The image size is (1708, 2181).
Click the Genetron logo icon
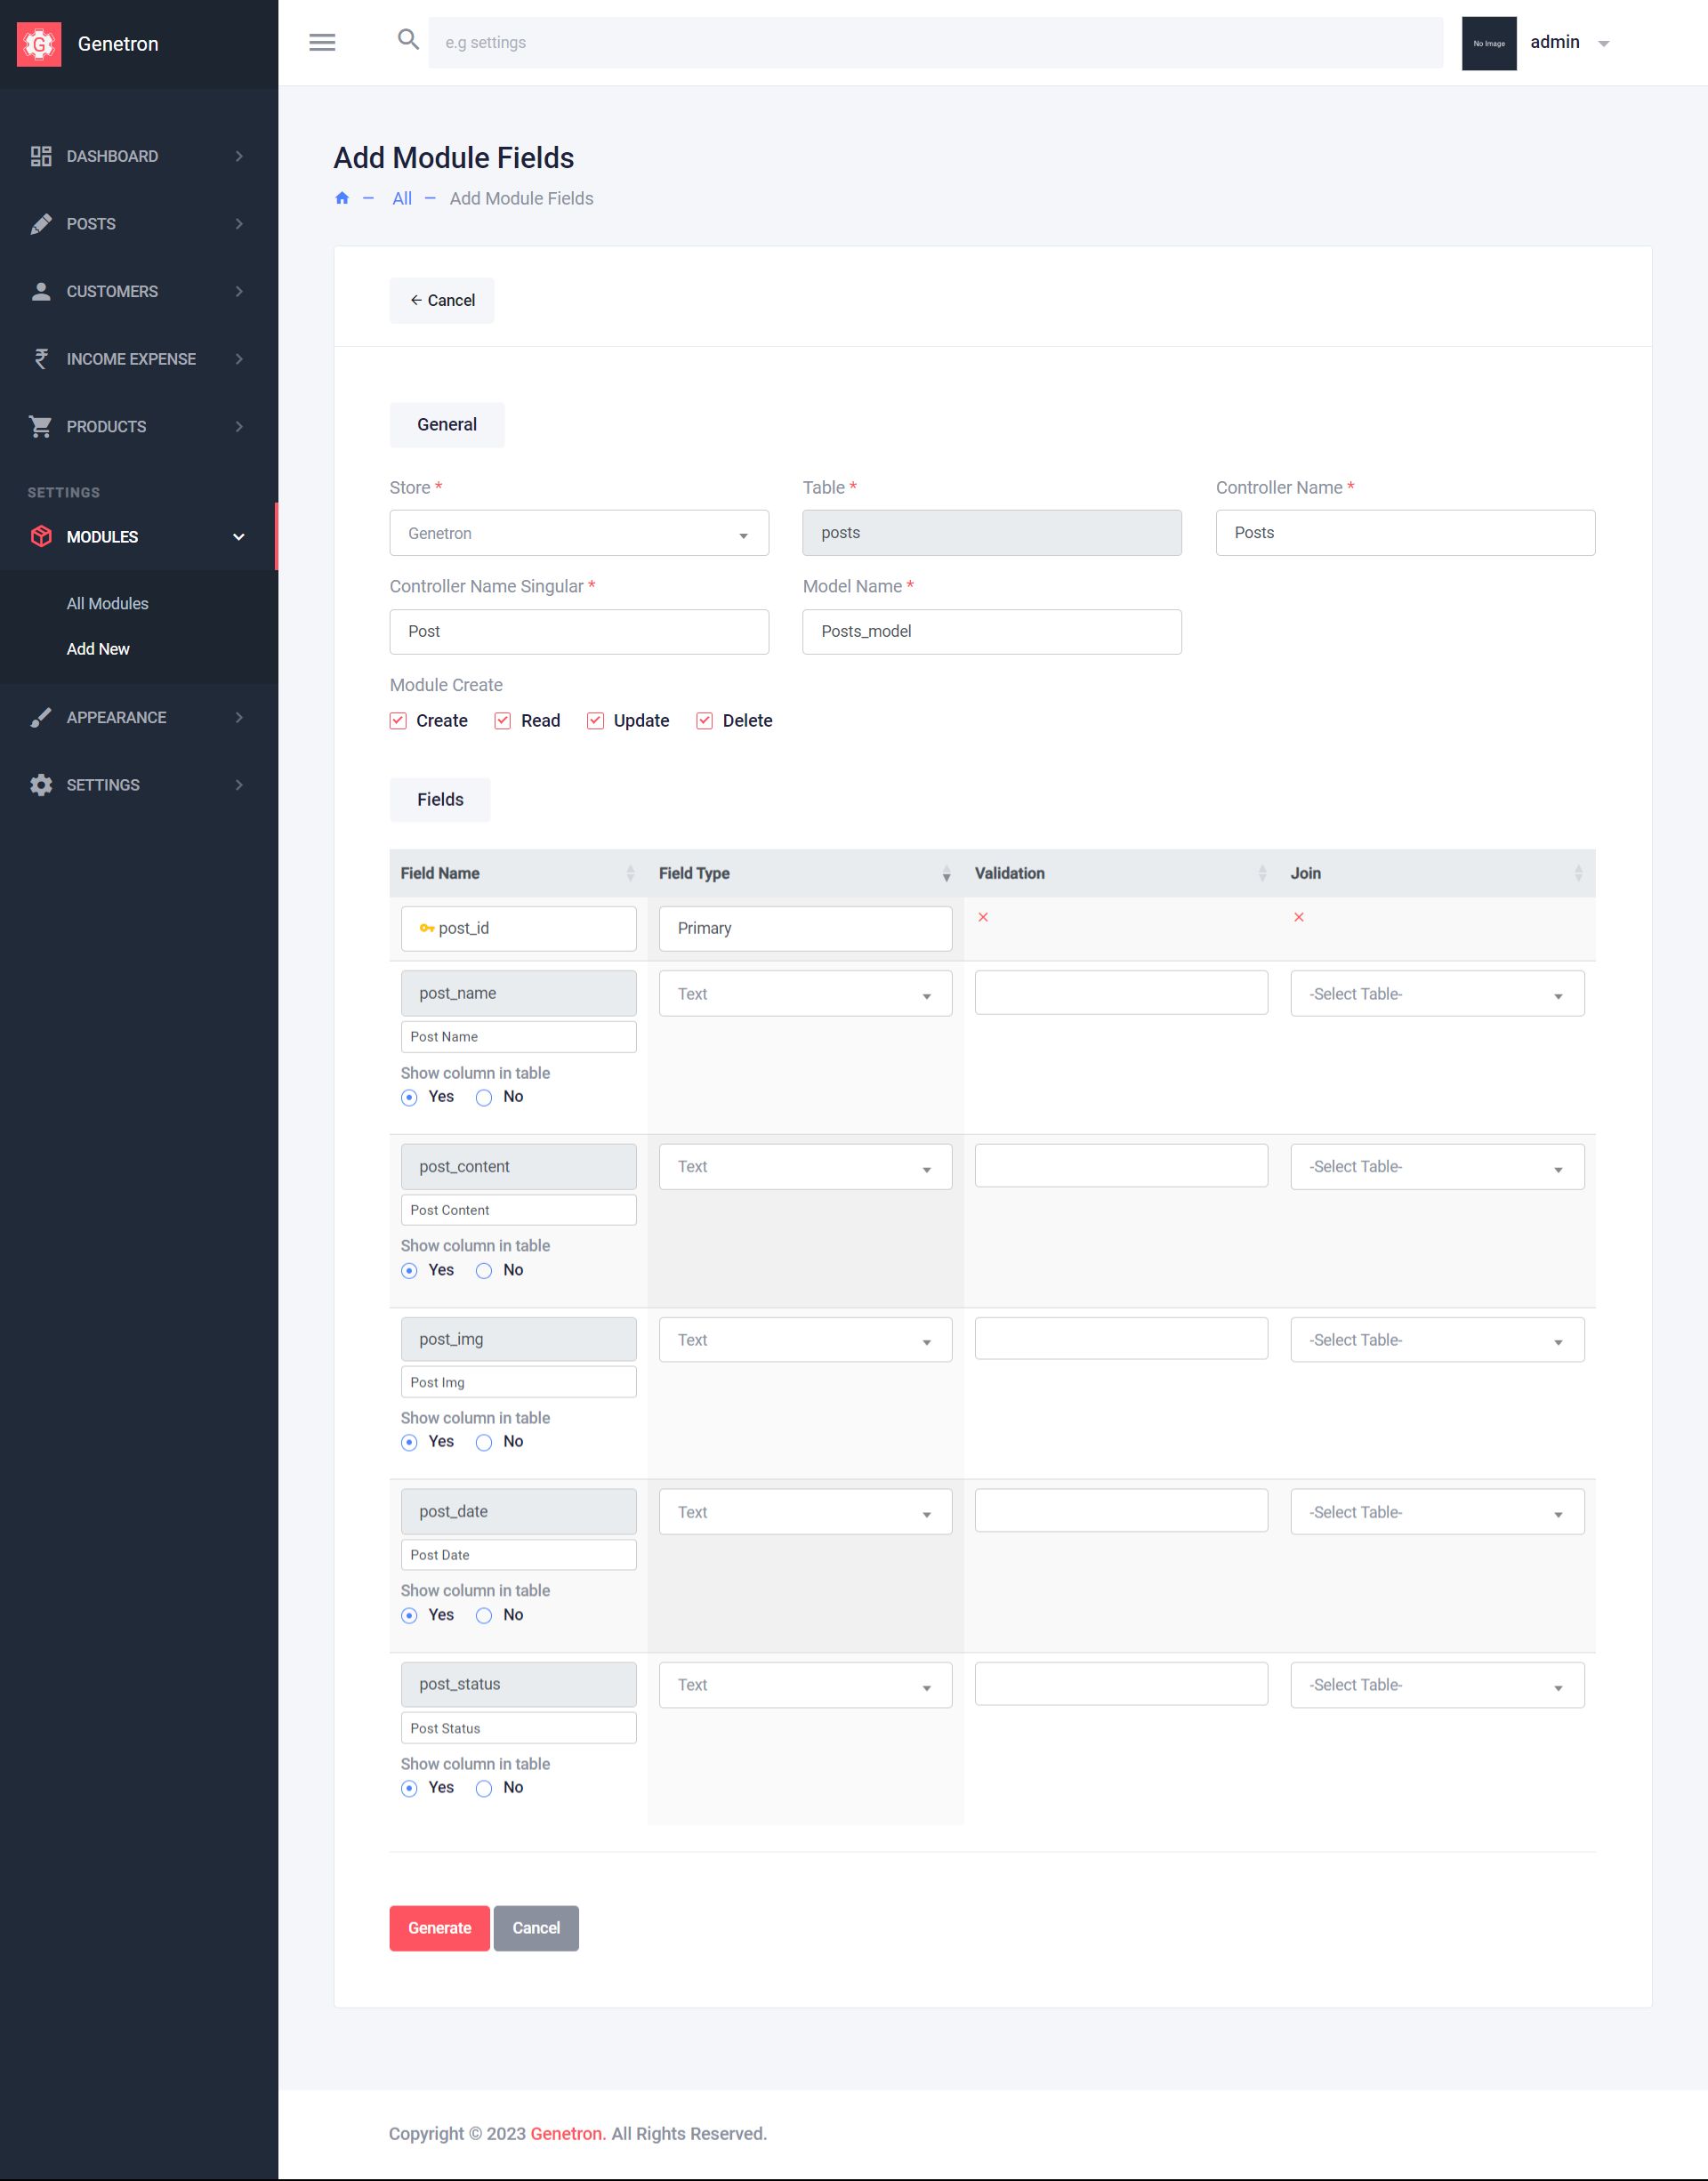tap(39, 44)
